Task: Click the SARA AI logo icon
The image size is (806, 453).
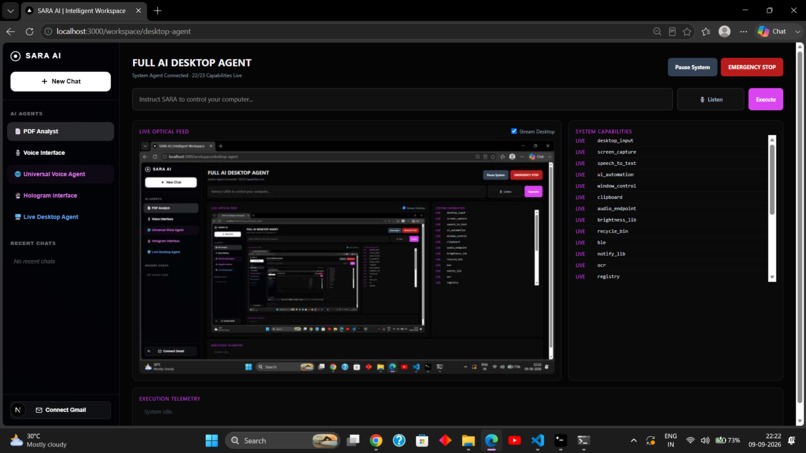Action: click(15, 56)
